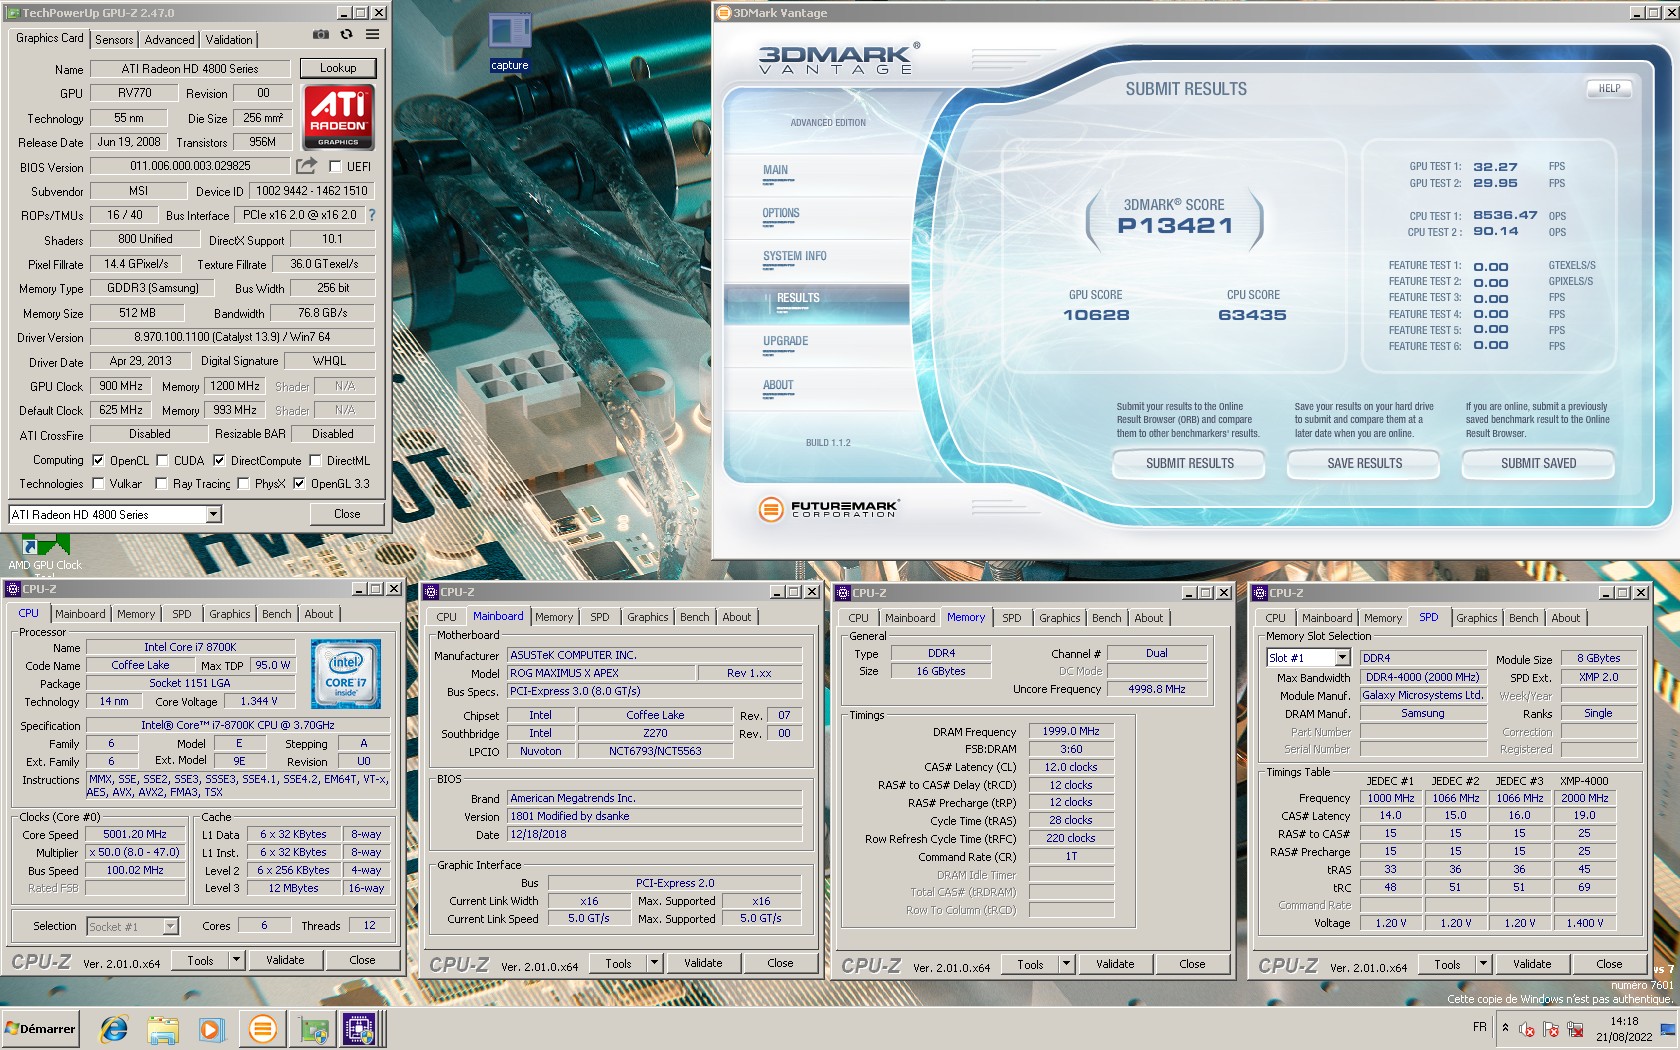Click SAVE RESULTS button in 3DMark
Image resolution: width=1680 pixels, height=1050 pixels.
pyautogui.click(x=1364, y=463)
